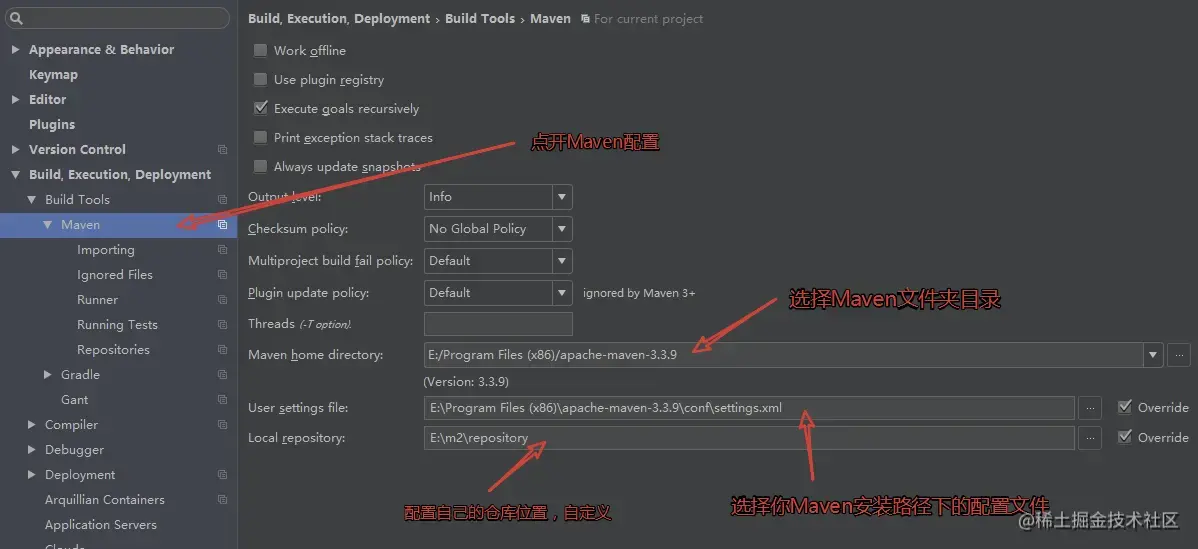
Task: Expand the Deployment node
Action: coord(31,475)
